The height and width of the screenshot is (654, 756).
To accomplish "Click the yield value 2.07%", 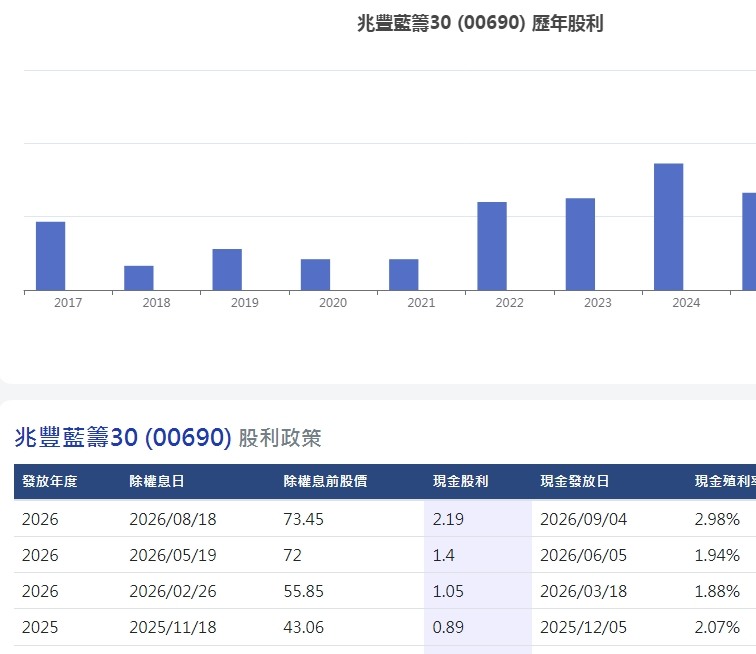I will tap(717, 627).
